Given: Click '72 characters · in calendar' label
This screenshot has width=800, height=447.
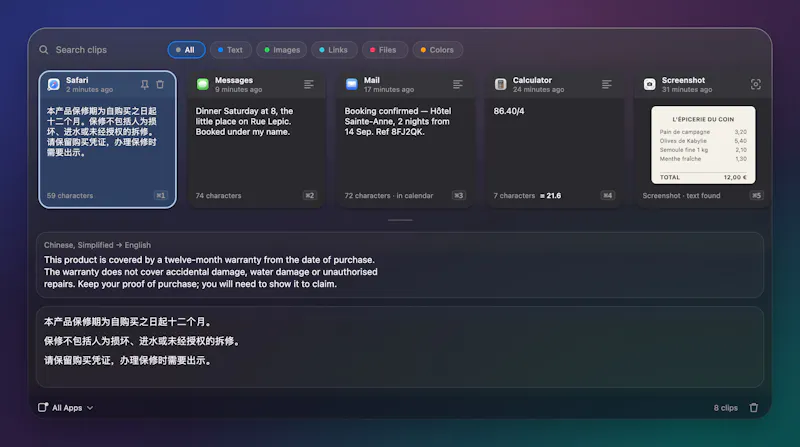Looking at the screenshot, I should pos(389,195).
